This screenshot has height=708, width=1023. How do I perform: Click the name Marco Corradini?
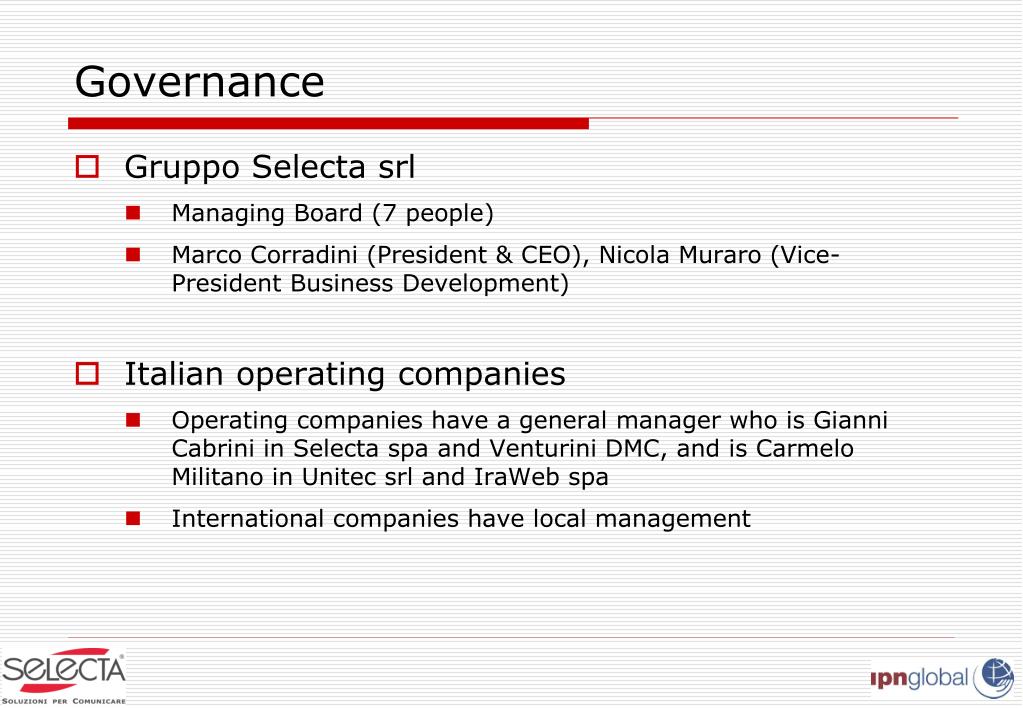(x=265, y=255)
